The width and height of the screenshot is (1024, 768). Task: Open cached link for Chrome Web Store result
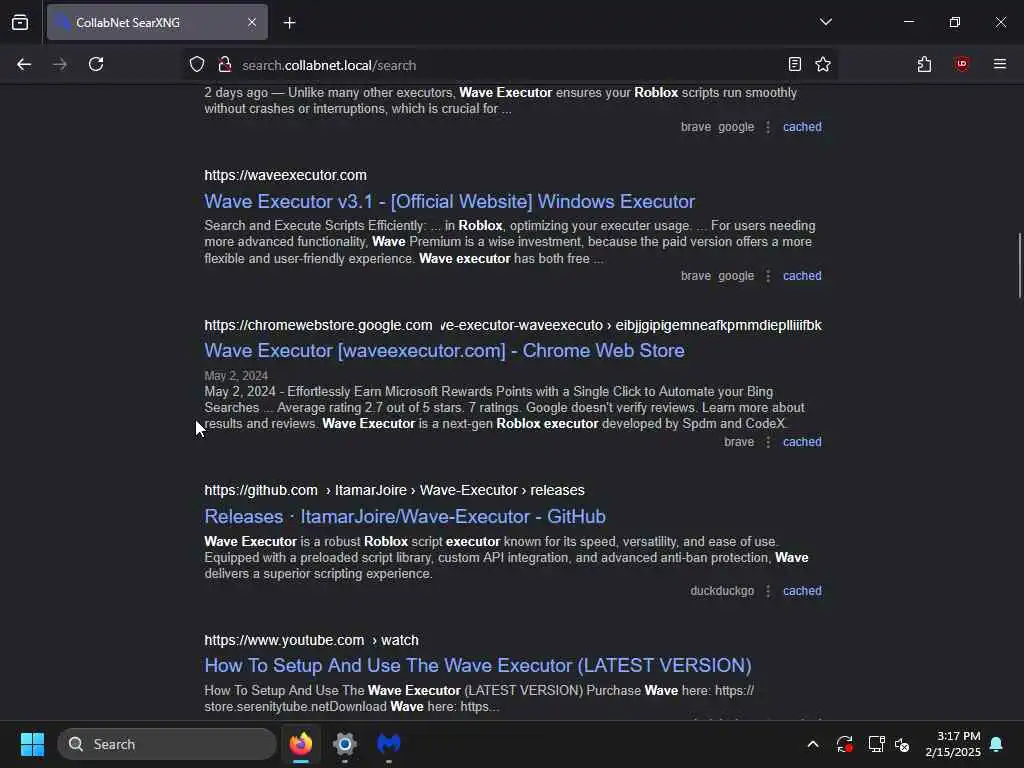pos(802,441)
